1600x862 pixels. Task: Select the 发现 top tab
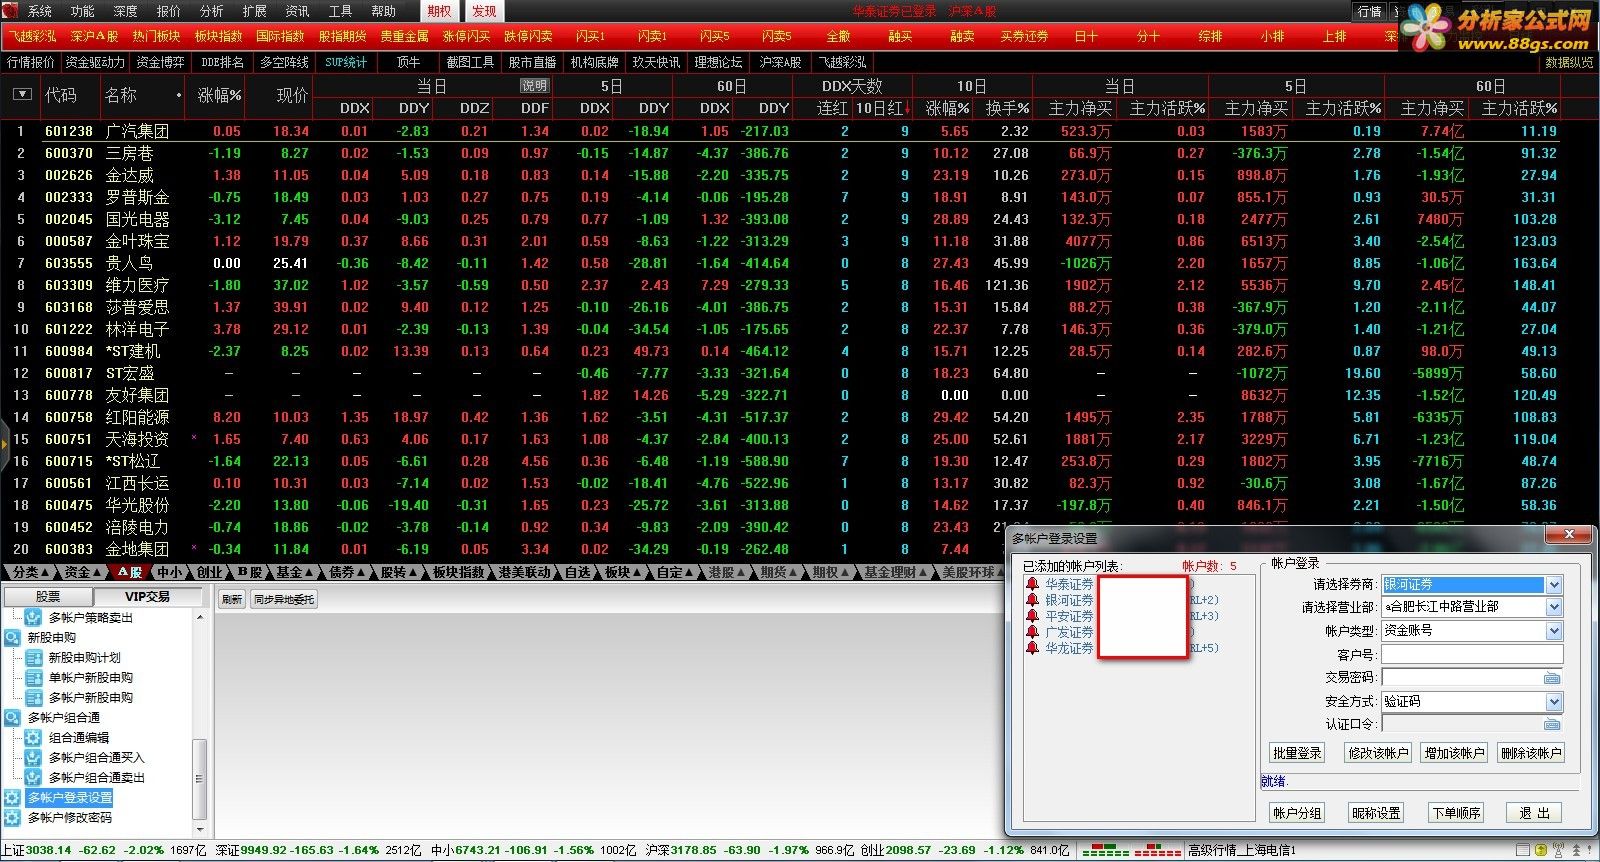click(x=484, y=11)
